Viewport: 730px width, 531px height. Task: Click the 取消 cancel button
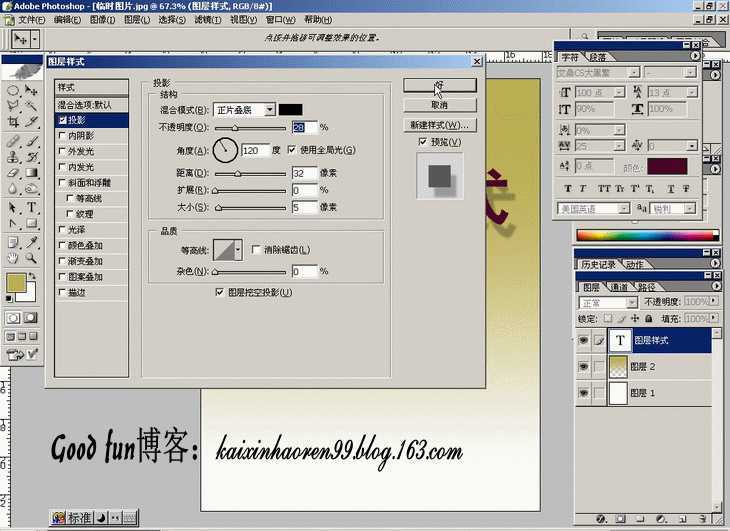click(439, 105)
